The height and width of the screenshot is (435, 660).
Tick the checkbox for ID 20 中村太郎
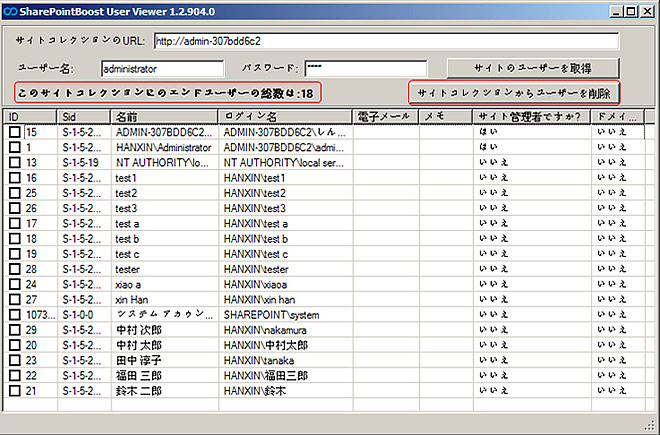click(15, 345)
